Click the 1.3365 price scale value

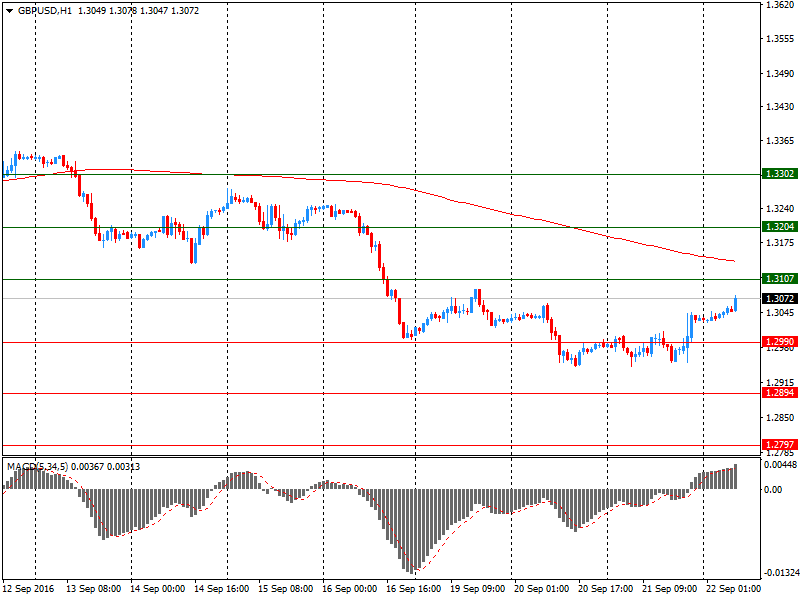point(780,141)
